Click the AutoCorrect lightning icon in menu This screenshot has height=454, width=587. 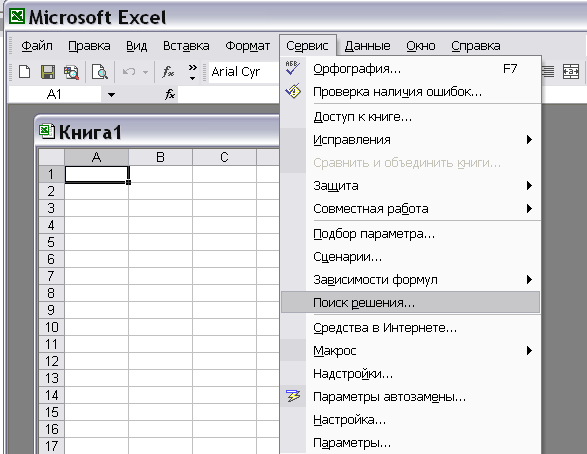(293, 396)
